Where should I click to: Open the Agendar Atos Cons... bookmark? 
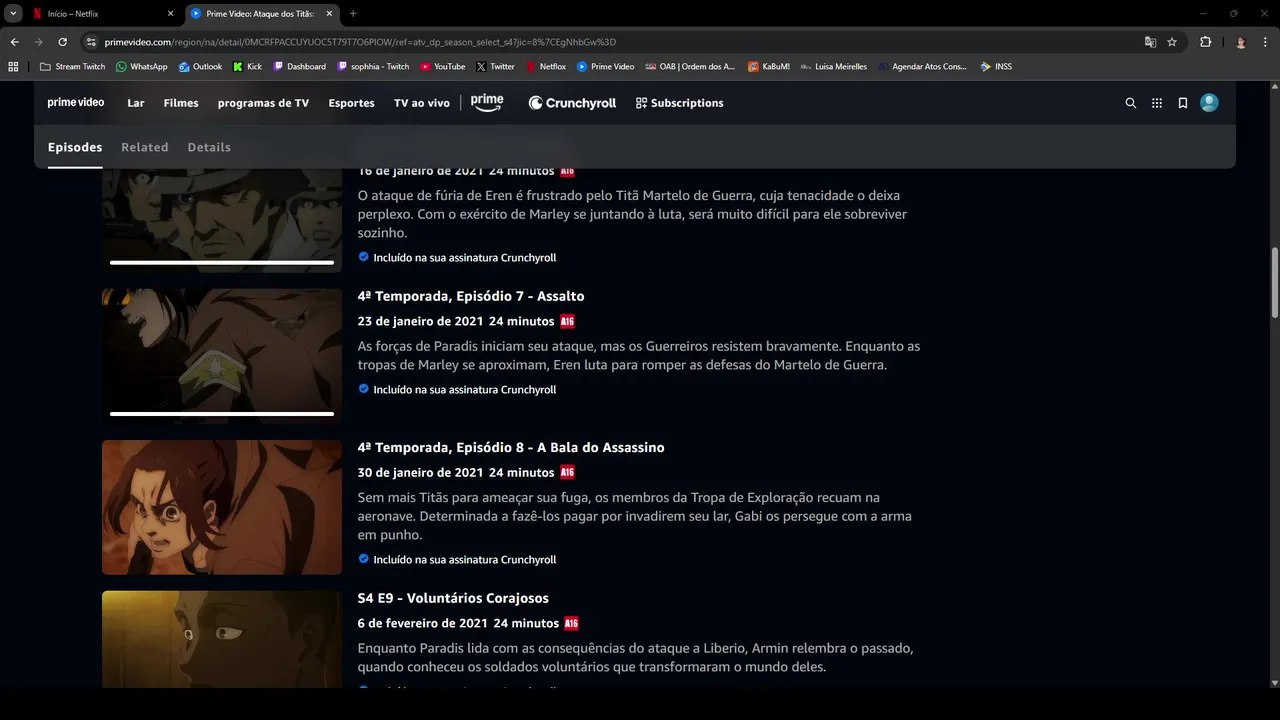pos(922,67)
